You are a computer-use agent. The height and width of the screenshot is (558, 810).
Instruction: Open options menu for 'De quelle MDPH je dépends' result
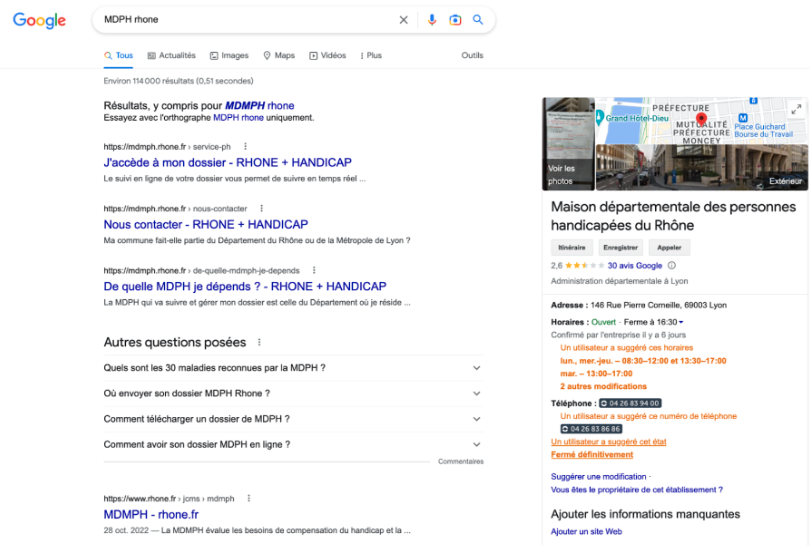(314, 270)
